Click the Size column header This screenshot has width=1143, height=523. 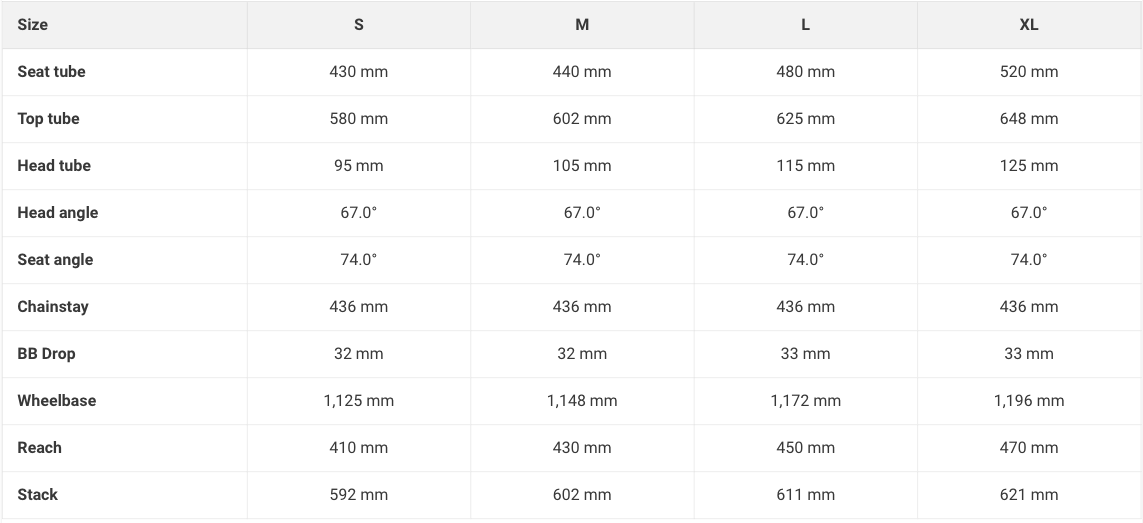[x=33, y=25]
